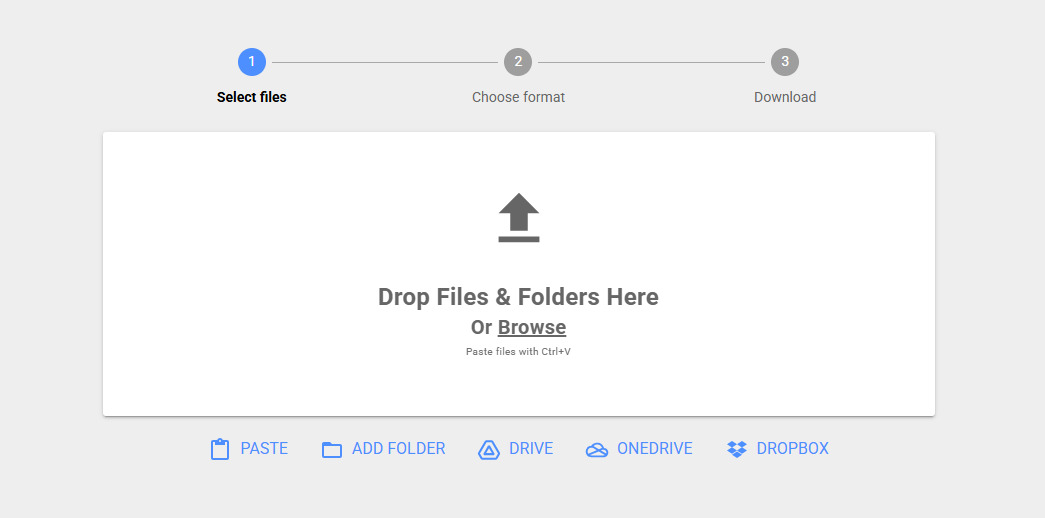This screenshot has width=1045, height=518.
Task: Click the Add Folder icon
Action: 331,450
